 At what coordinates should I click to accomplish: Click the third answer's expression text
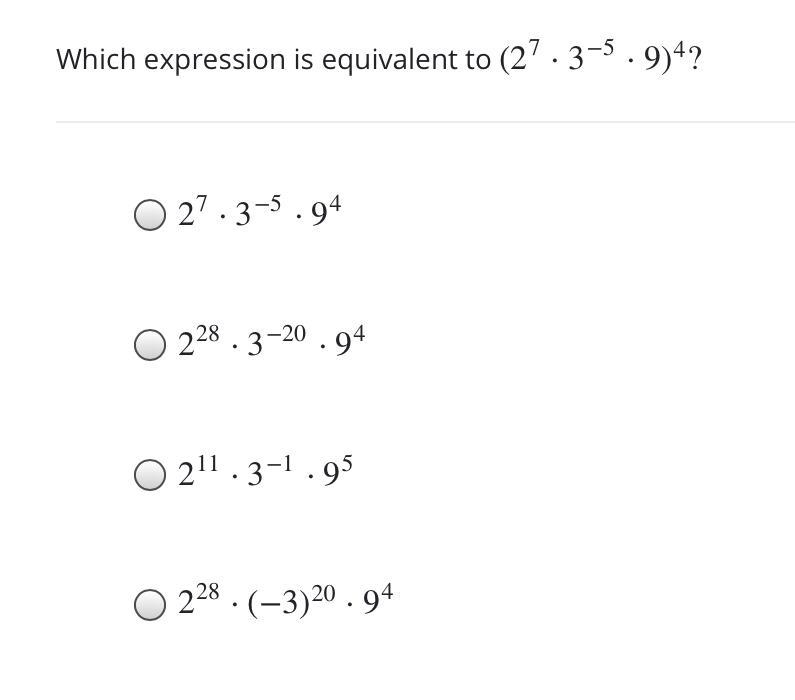[265, 473]
